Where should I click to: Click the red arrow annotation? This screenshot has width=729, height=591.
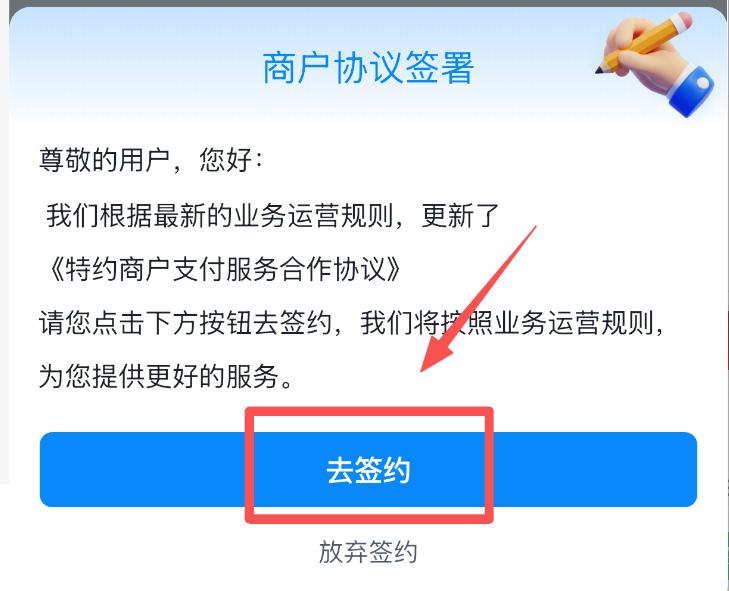(478, 299)
